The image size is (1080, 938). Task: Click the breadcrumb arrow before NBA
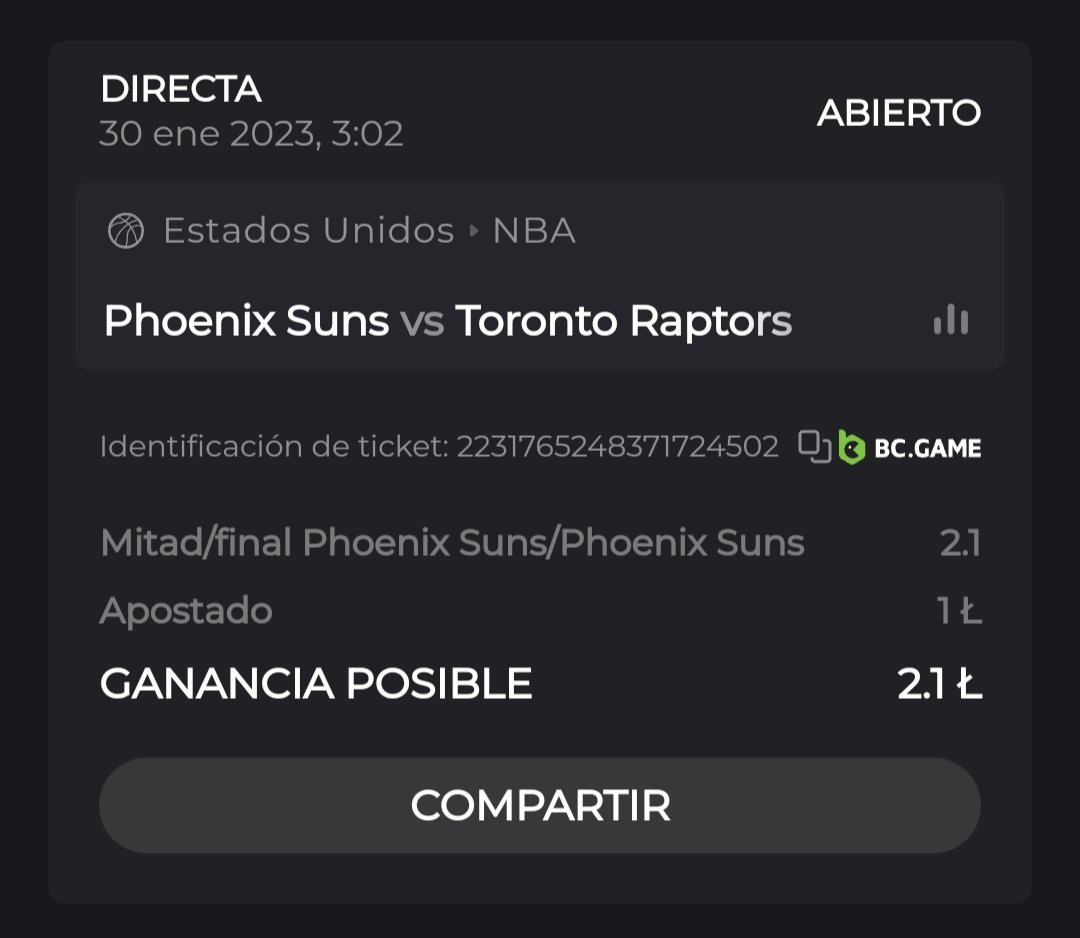pyautogui.click(x=474, y=232)
